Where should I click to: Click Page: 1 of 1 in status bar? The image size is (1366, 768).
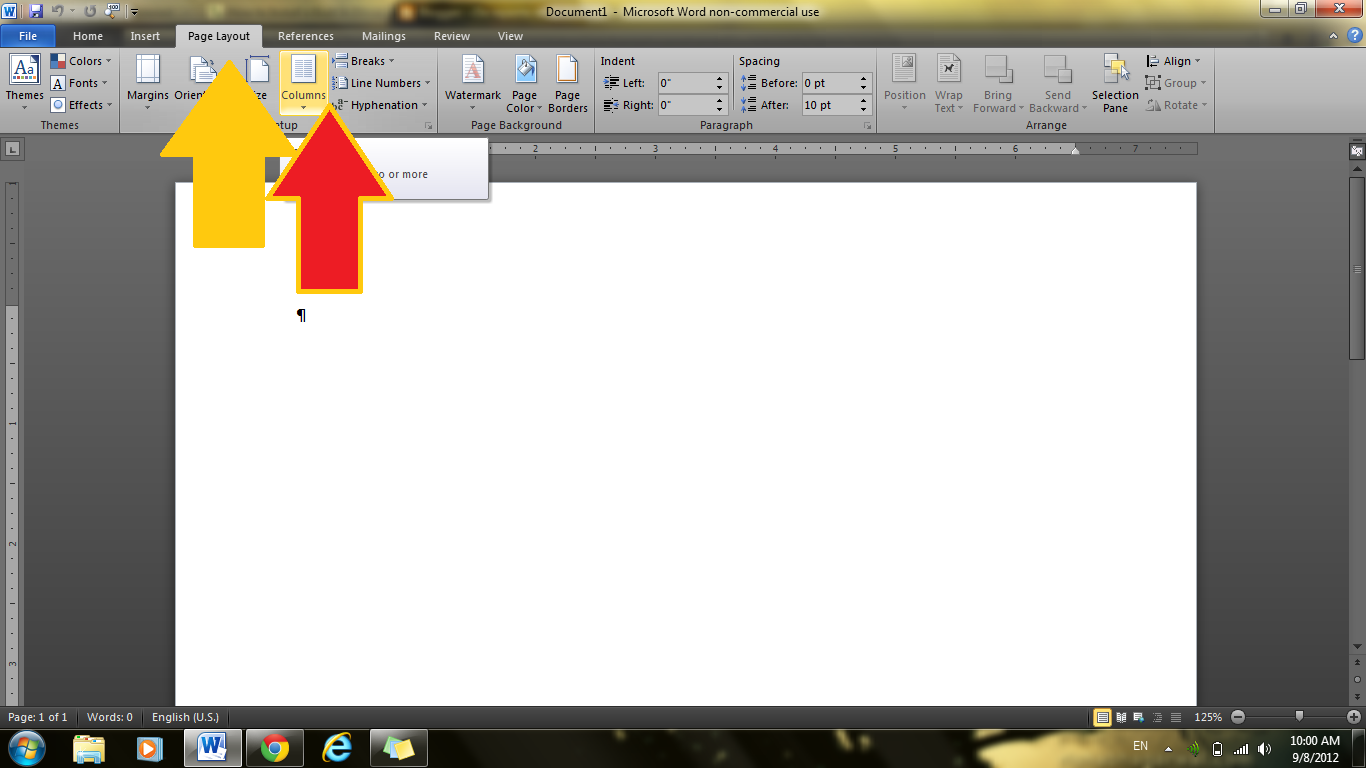coord(38,717)
